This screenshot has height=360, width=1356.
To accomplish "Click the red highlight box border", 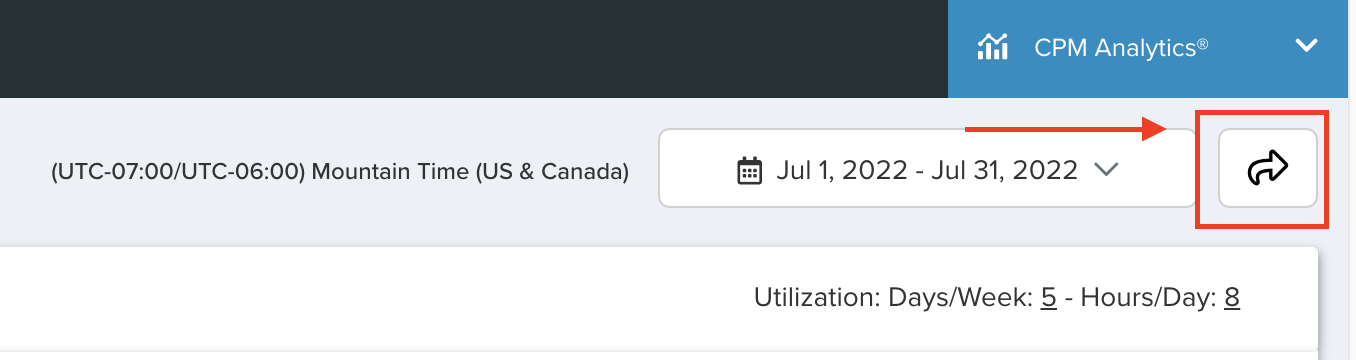I will tap(1262, 112).
